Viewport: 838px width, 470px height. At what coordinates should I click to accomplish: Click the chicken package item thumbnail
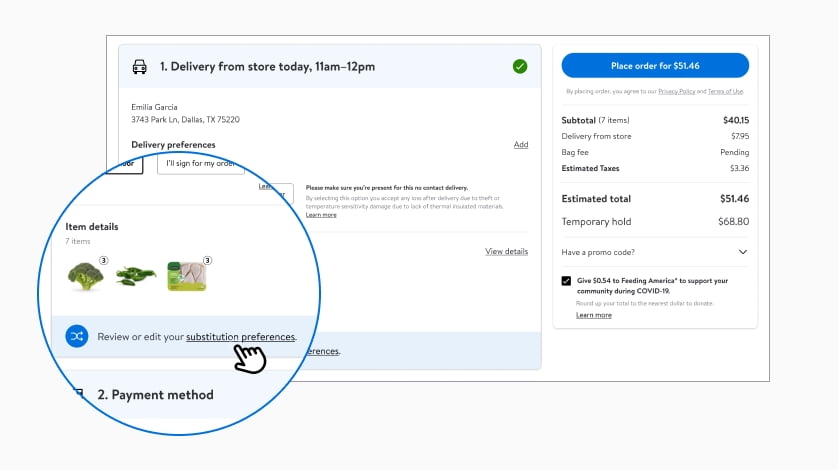pyautogui.click(x=187, y=276)
